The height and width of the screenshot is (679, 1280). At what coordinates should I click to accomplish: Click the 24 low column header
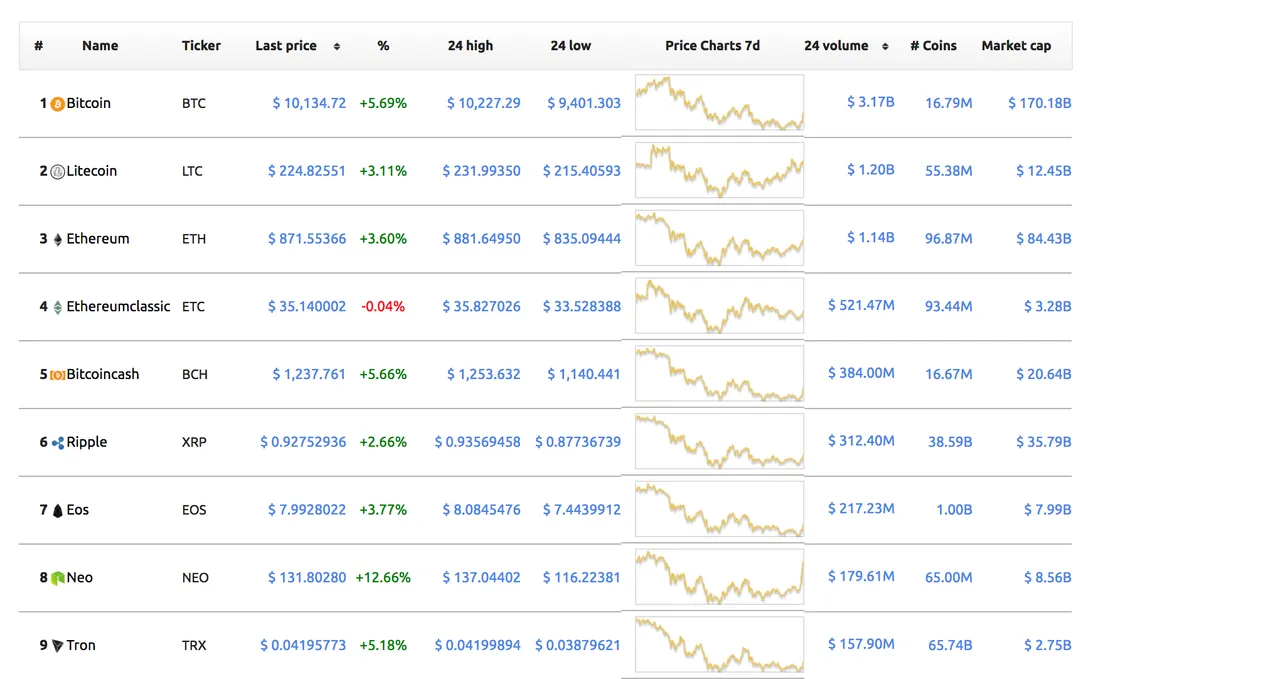coord(570,46)
